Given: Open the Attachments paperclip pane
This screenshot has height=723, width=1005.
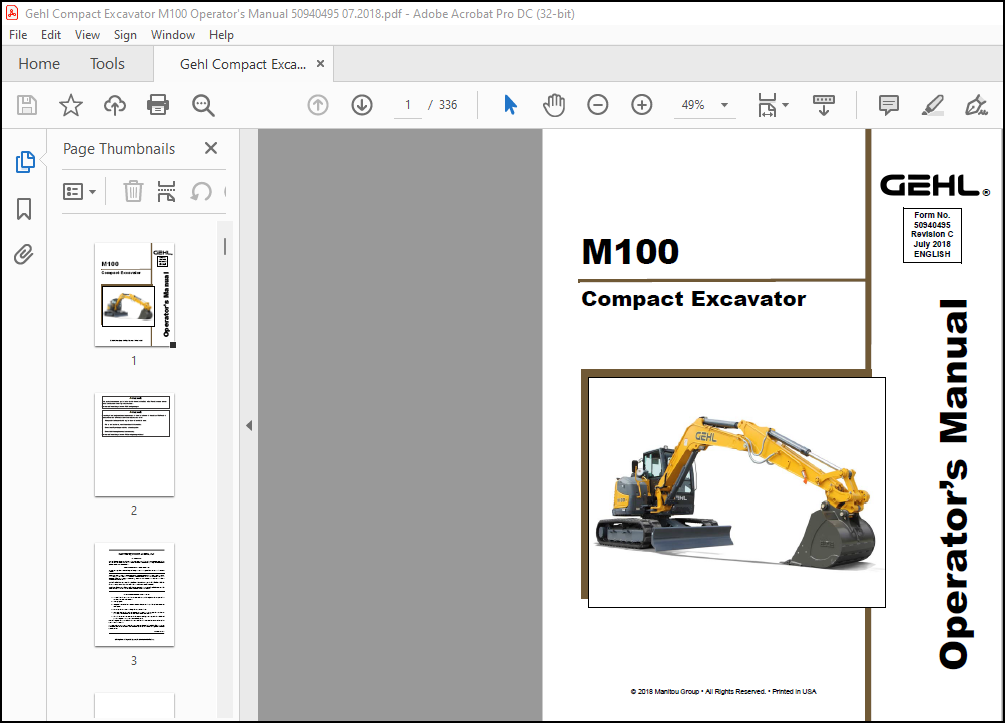Looking at the screenshot, I should click(24, 254).
